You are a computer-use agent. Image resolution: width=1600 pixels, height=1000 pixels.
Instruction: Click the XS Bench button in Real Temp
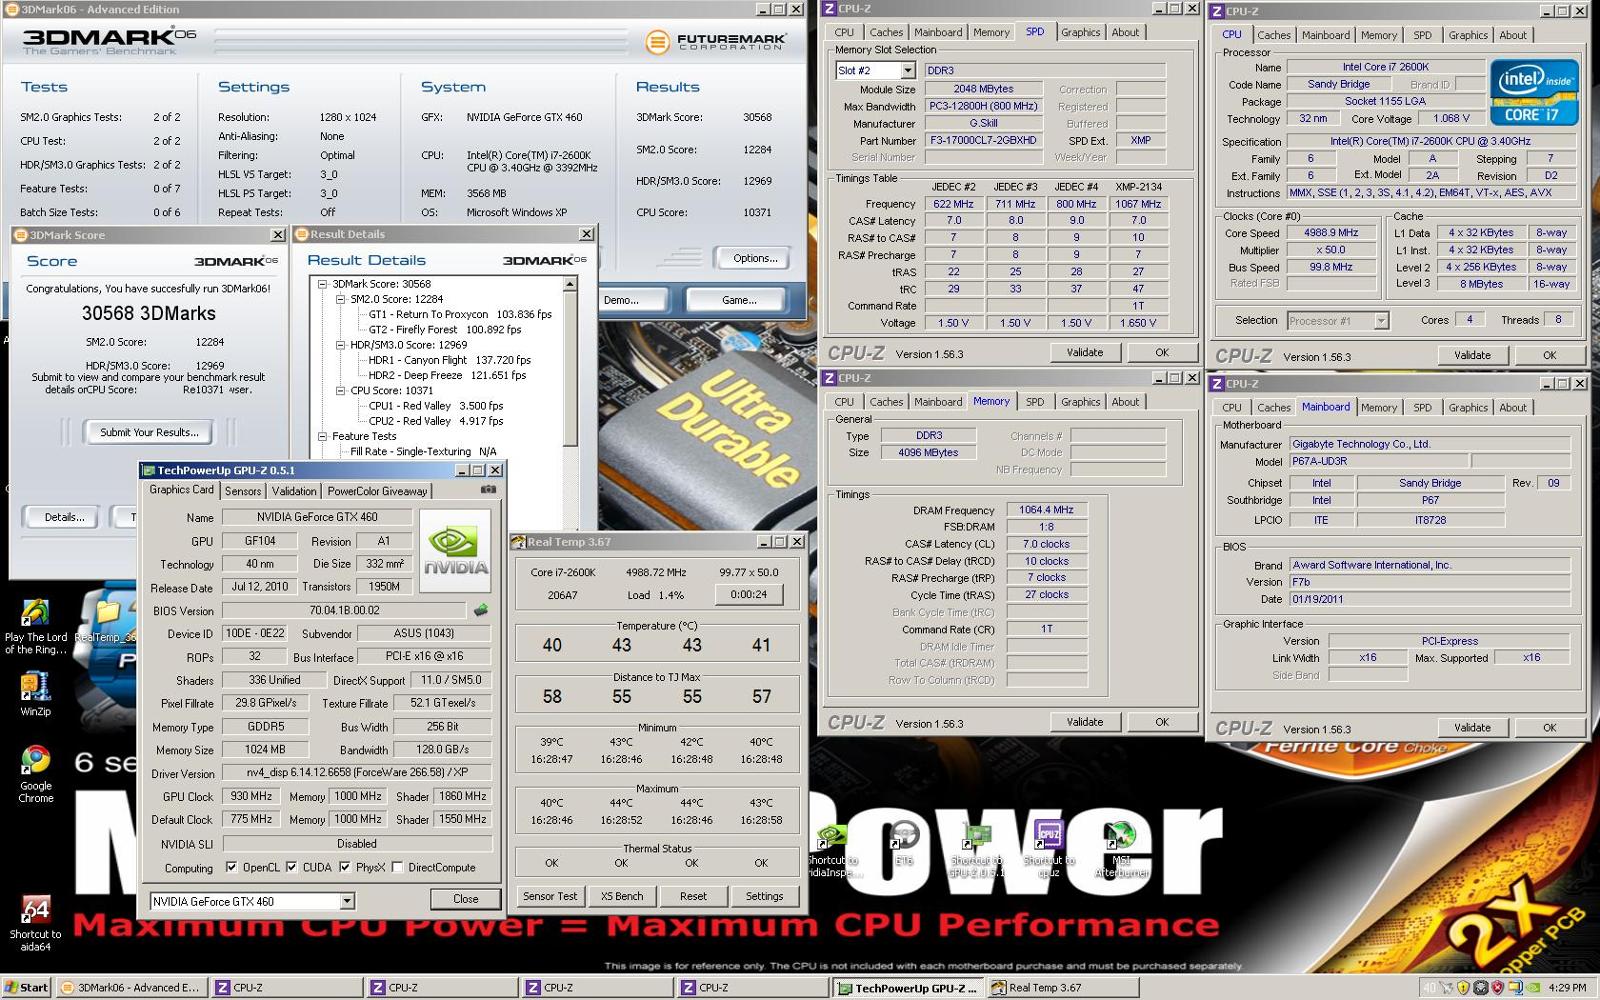click(621, 896)
